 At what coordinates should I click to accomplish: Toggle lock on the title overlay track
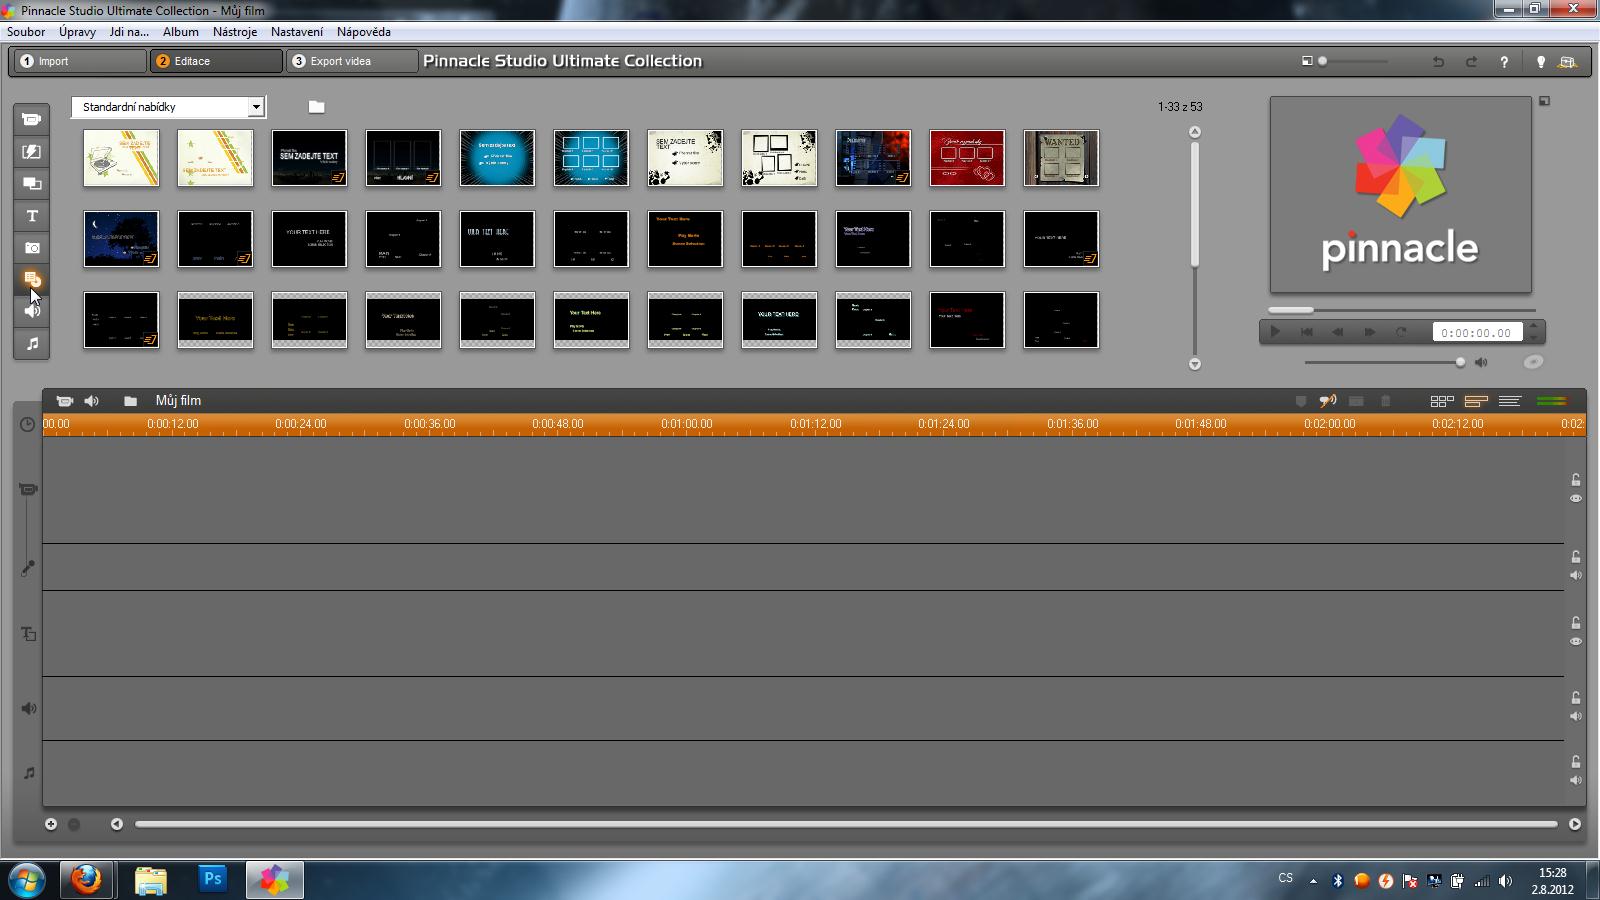click(1575, 623)
